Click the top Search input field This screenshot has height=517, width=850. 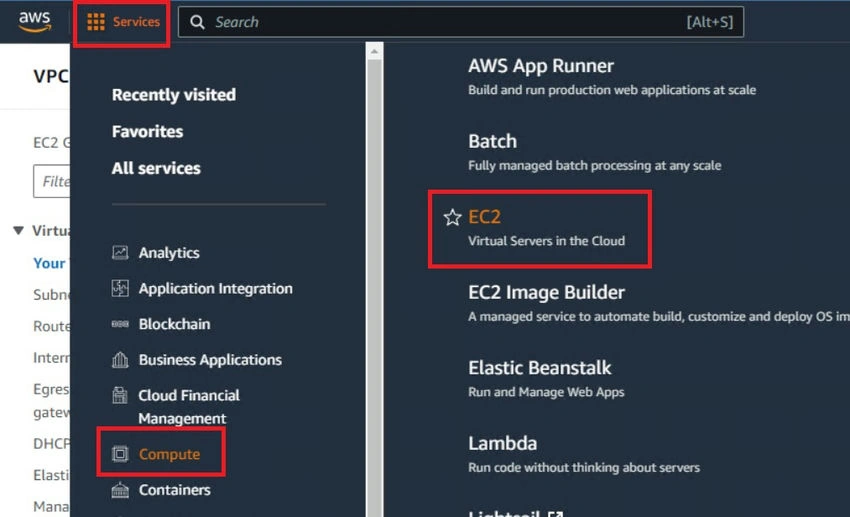click(461, 22)
